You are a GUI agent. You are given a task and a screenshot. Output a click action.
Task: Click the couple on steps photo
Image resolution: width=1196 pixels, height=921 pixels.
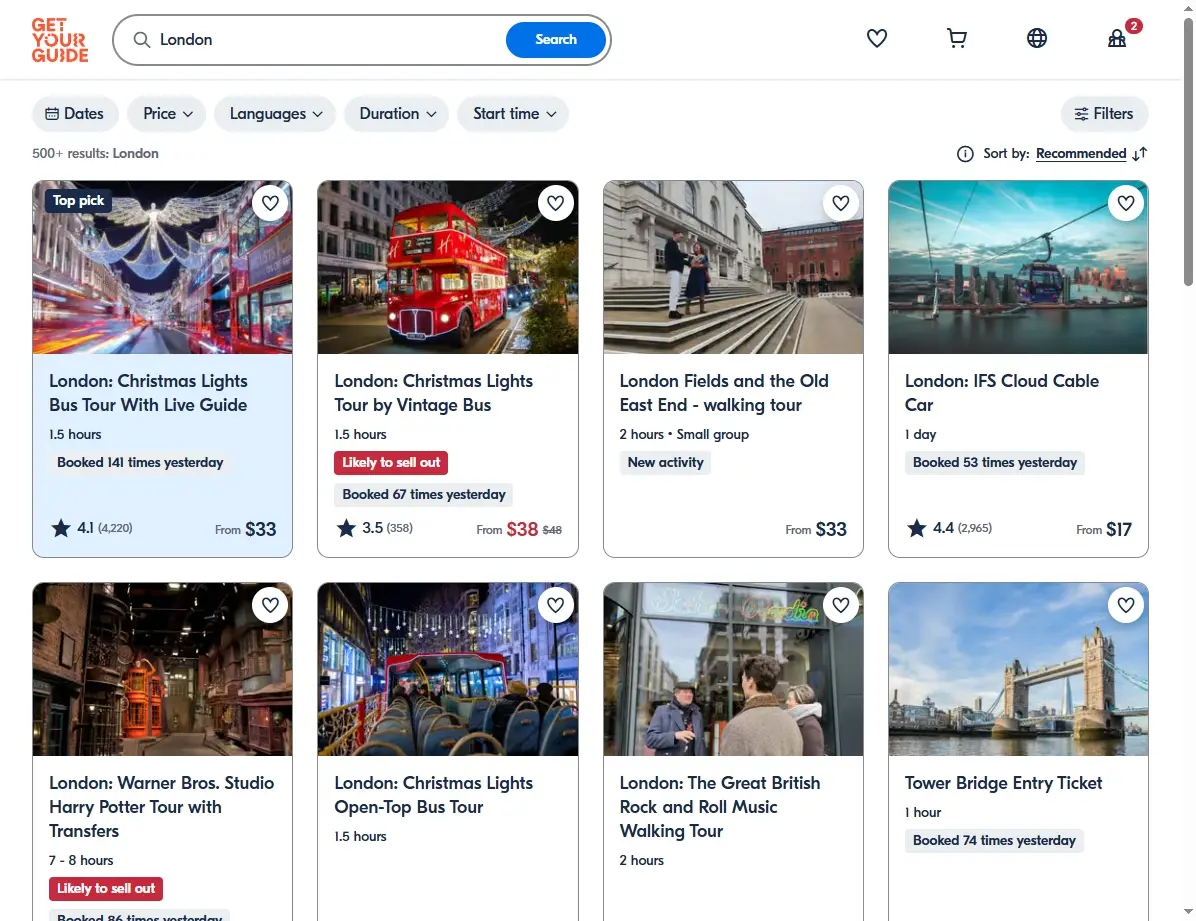[x=733, y=267]
